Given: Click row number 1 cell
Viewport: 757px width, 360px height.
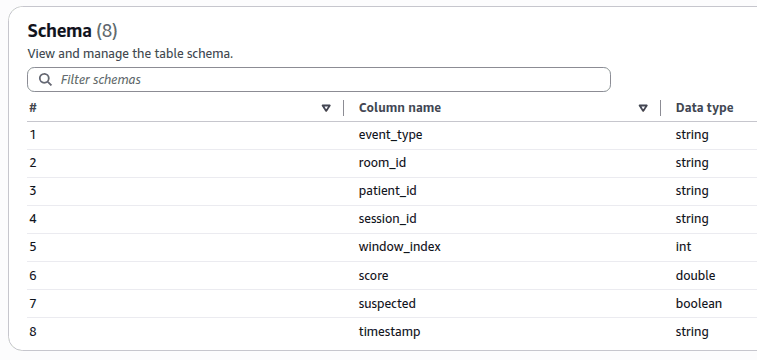Looking at the screenshot, I should point(33,135).
